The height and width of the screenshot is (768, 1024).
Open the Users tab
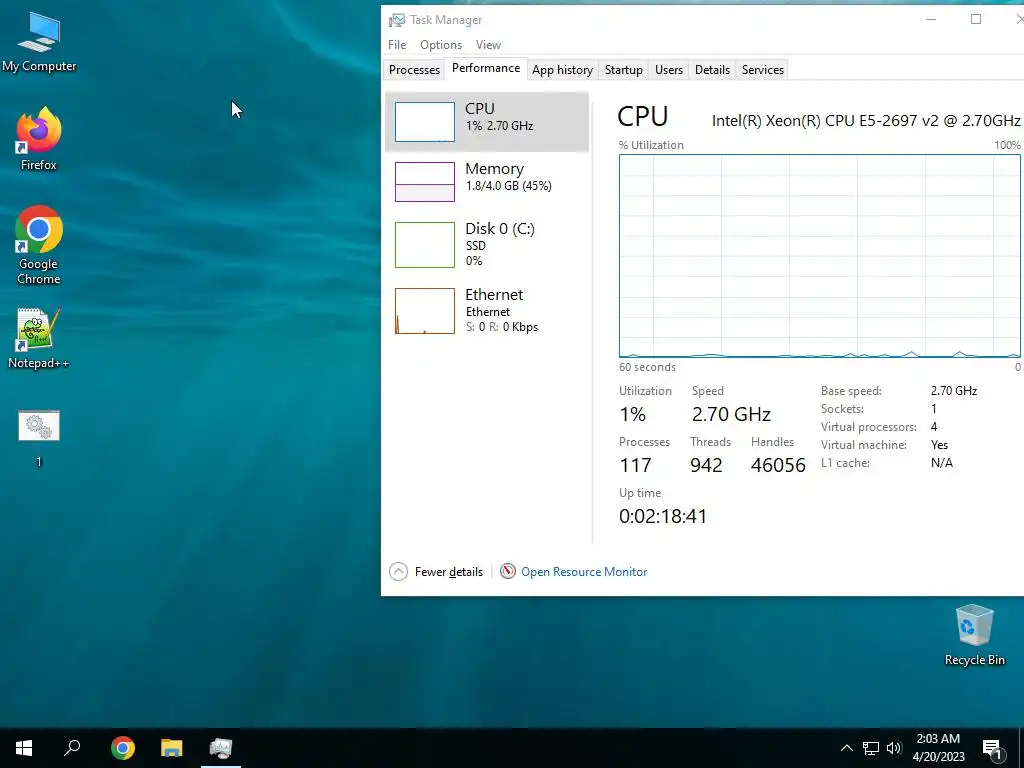[x=669, y=70]
